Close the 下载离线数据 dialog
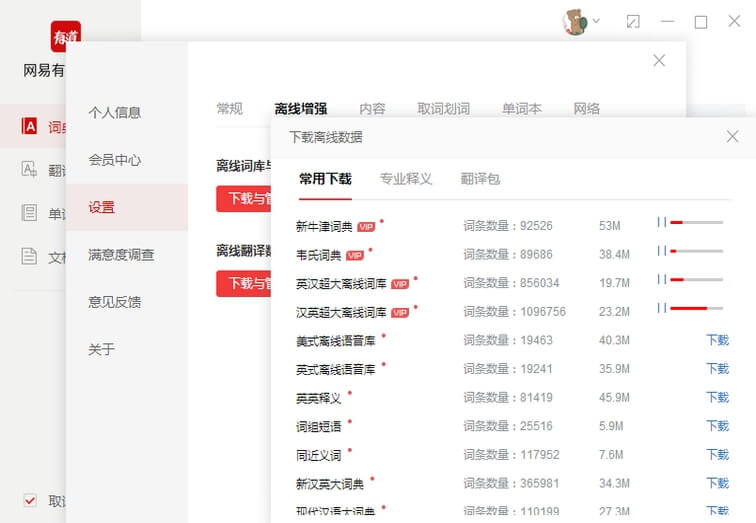The image size is (756, 523). (x=732, y=137)
